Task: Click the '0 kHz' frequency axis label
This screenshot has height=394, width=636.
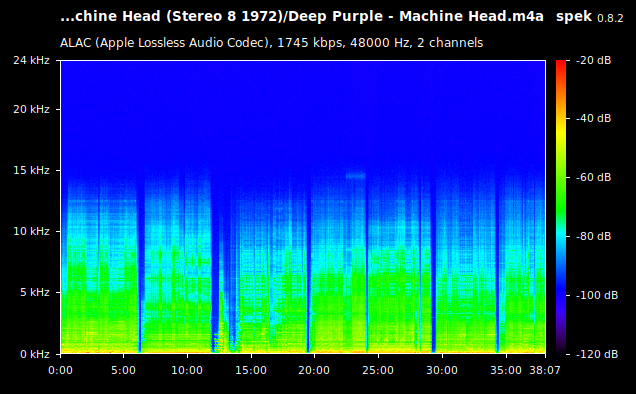Action: 34,354
